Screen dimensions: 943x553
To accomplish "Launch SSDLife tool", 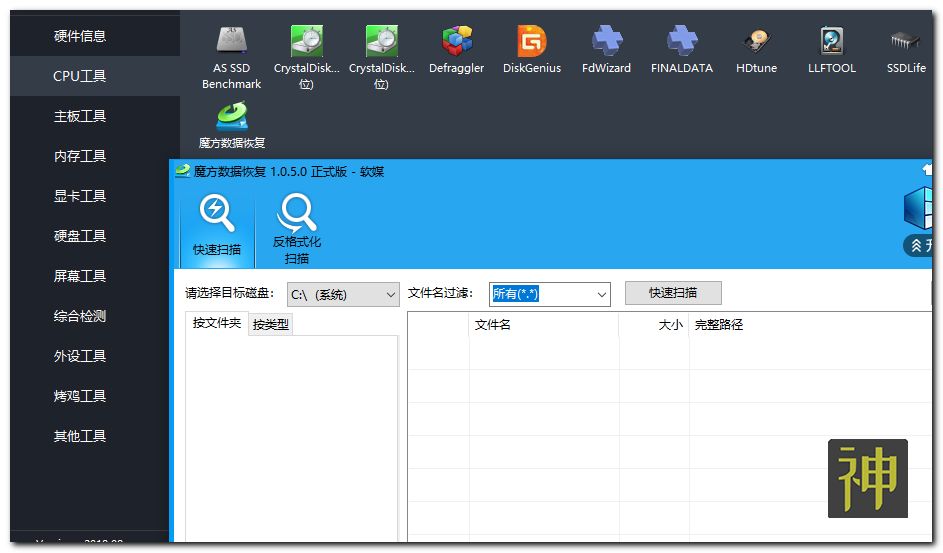I will click(x=906, y=50).
